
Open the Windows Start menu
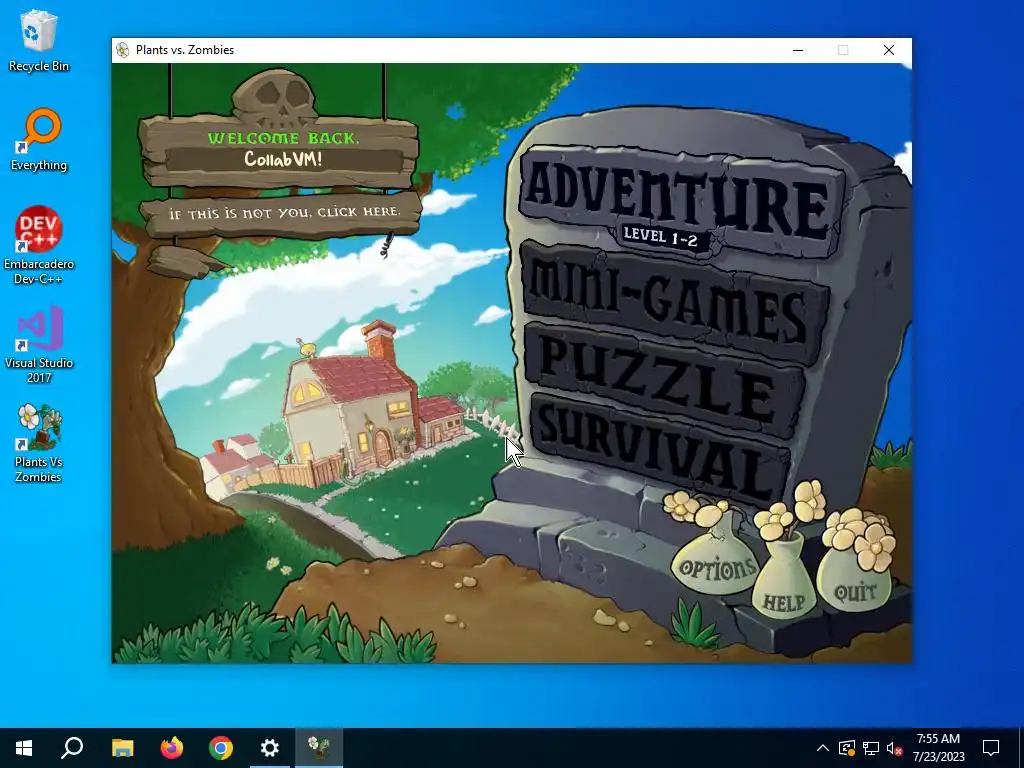24,748
